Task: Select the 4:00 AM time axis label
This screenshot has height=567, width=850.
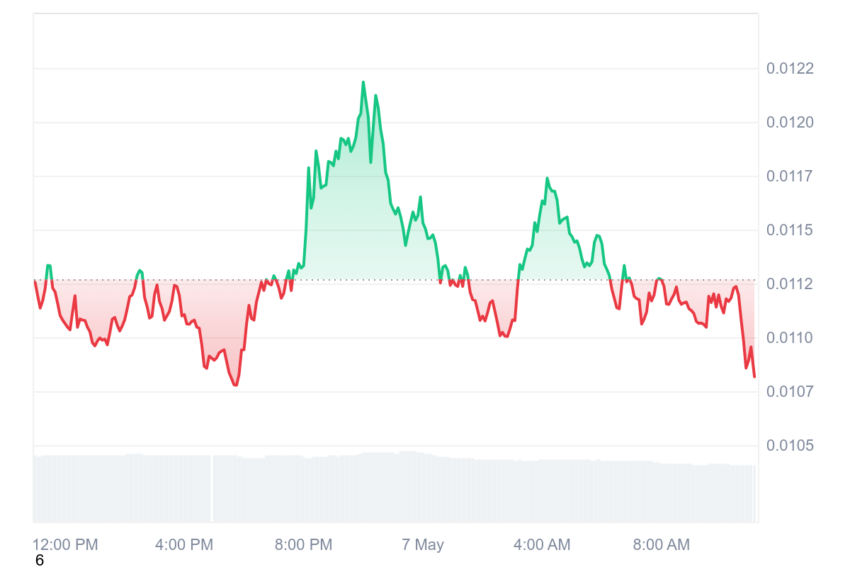Action: 542,544
